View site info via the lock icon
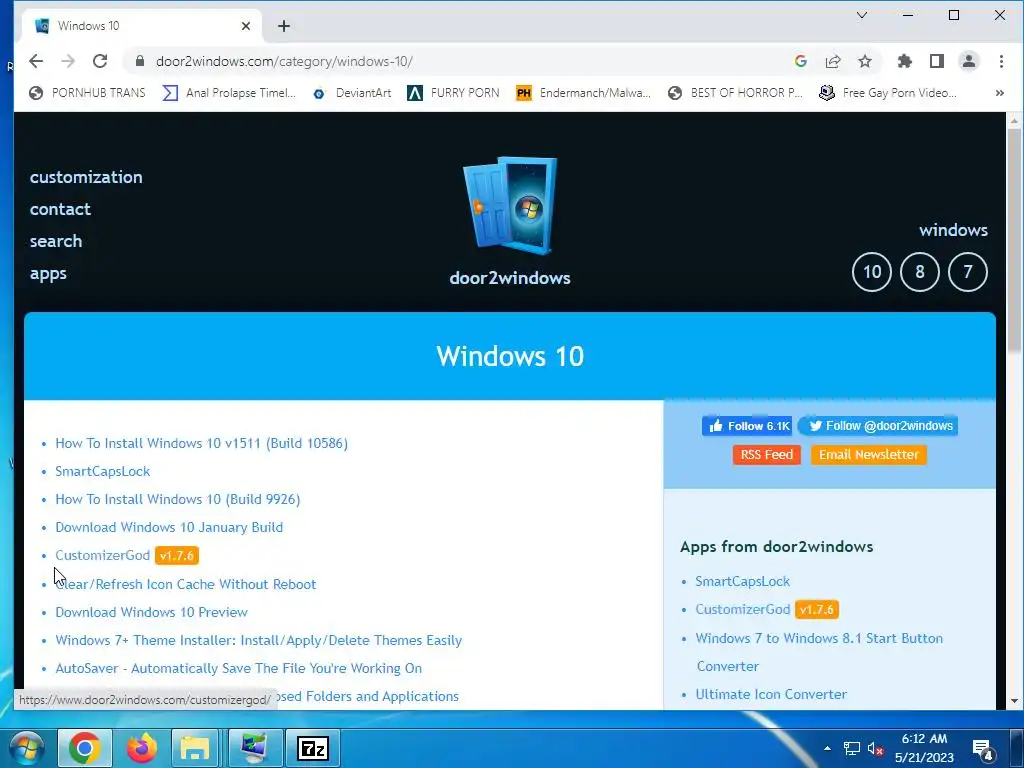The width and height of the screenshot is (1024, 768). click(x=140, y=61)
